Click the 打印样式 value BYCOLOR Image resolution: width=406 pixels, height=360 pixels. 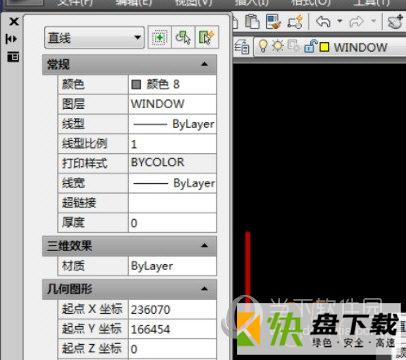[x=172, y=163]
